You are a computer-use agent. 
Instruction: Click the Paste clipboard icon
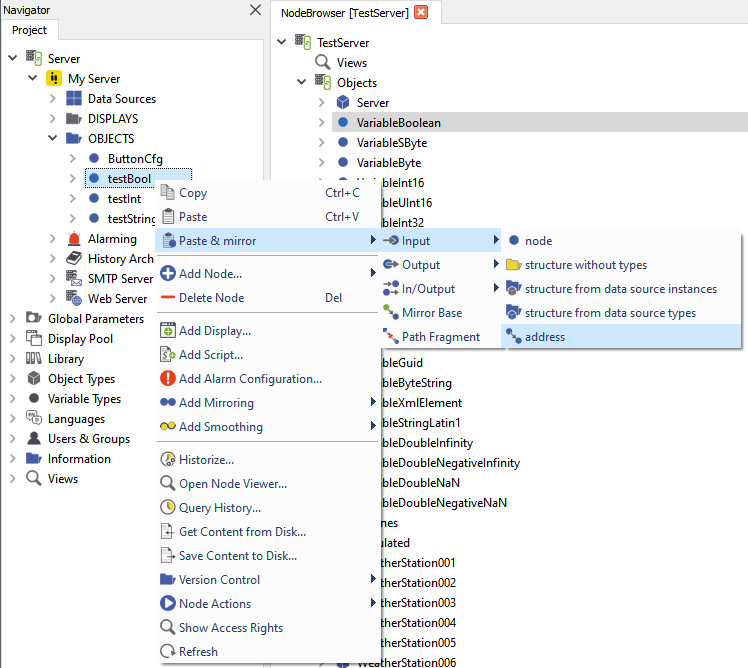(x=167, y=217)
